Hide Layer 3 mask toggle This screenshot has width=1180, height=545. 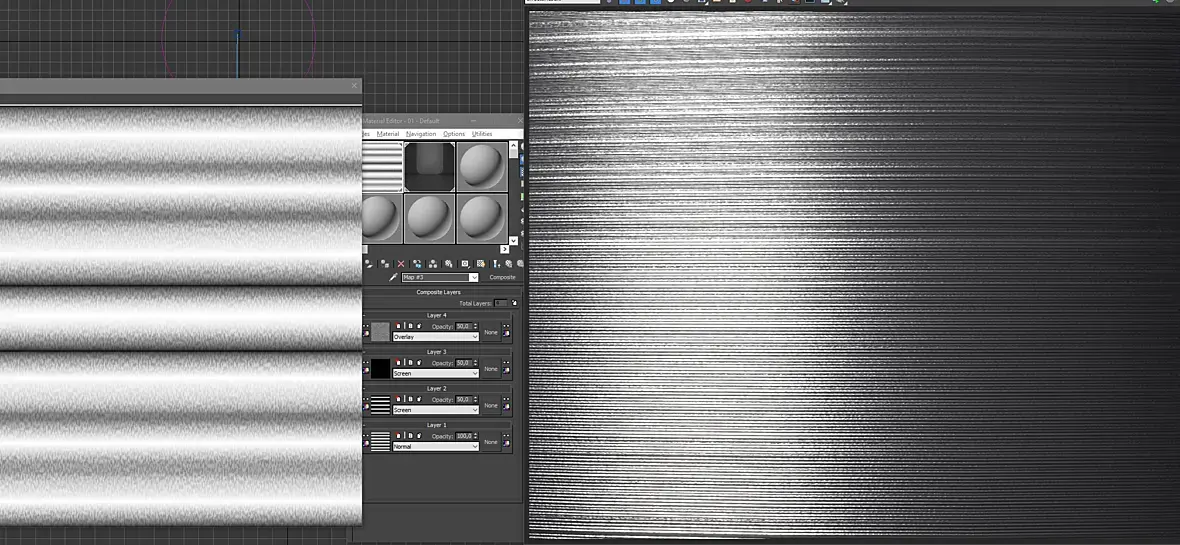click(x=506, y=362)
